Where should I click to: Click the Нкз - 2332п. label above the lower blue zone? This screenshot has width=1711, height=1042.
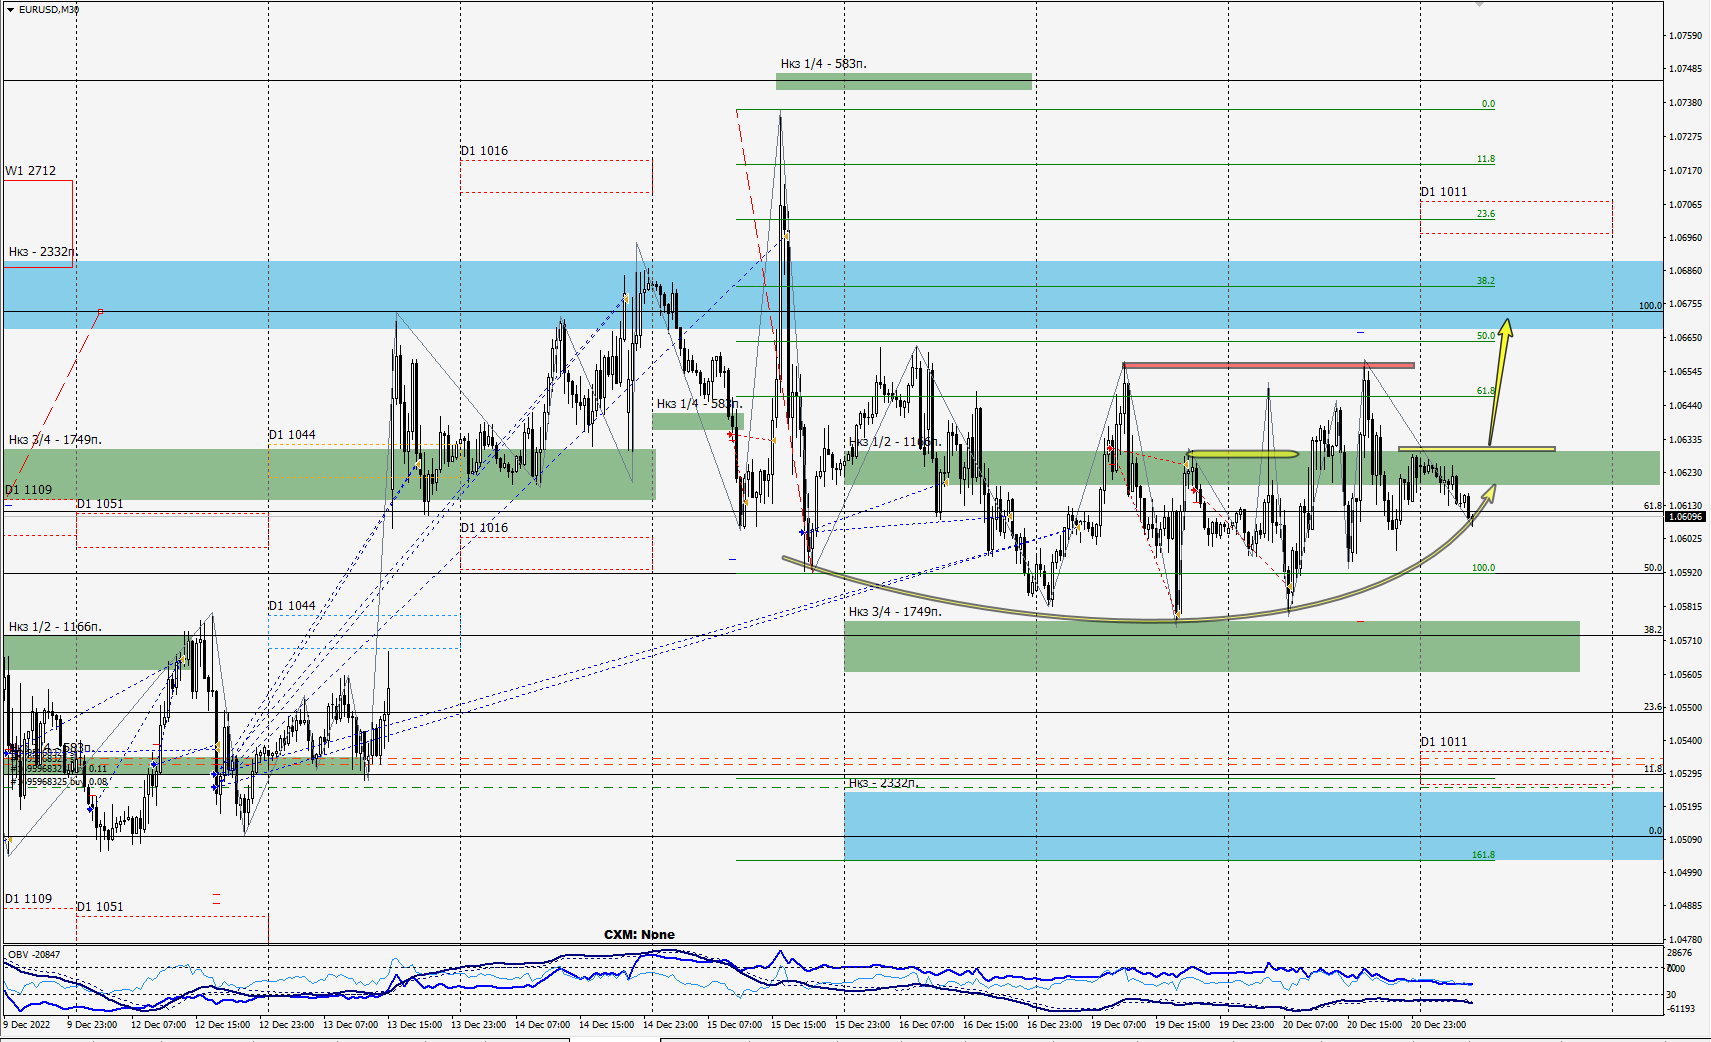(882, 783)
